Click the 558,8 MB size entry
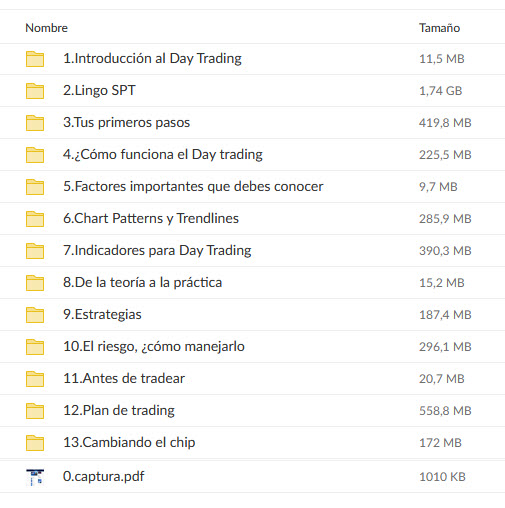This screenshot has width=505, height=508. pos(445,411)
